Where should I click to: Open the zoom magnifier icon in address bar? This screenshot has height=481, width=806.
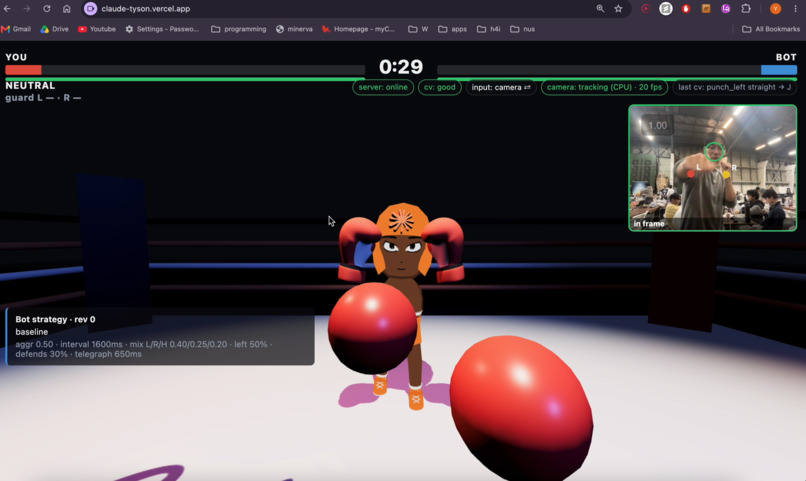coord(600,9)
